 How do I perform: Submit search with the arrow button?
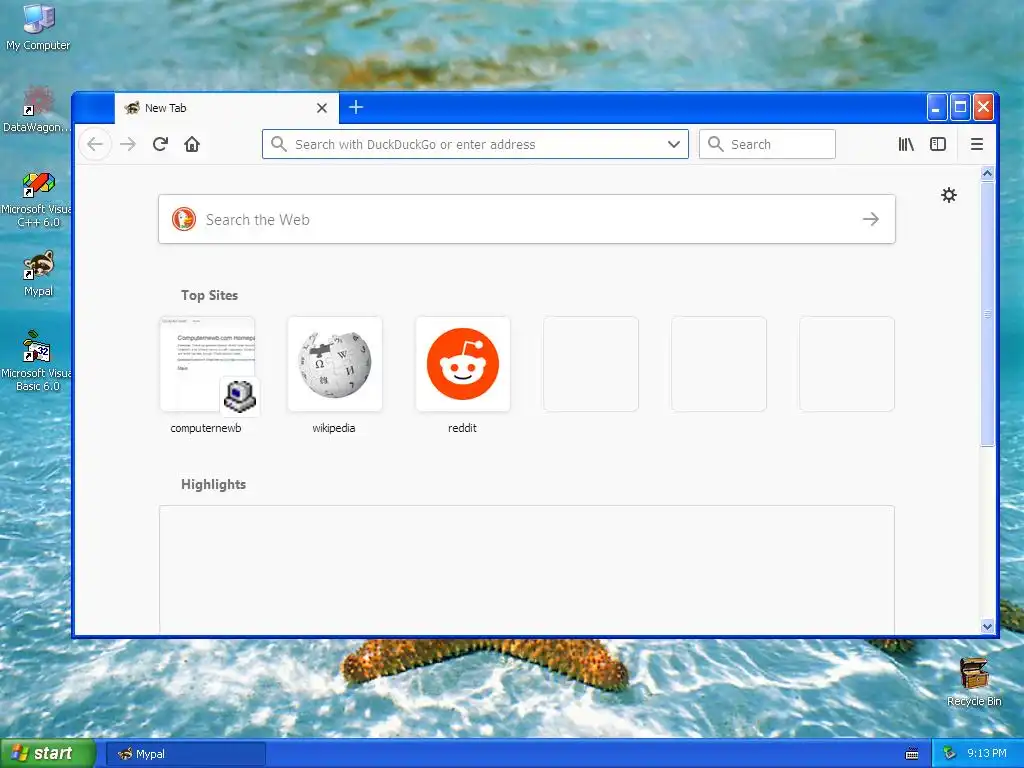click(871, 219)
